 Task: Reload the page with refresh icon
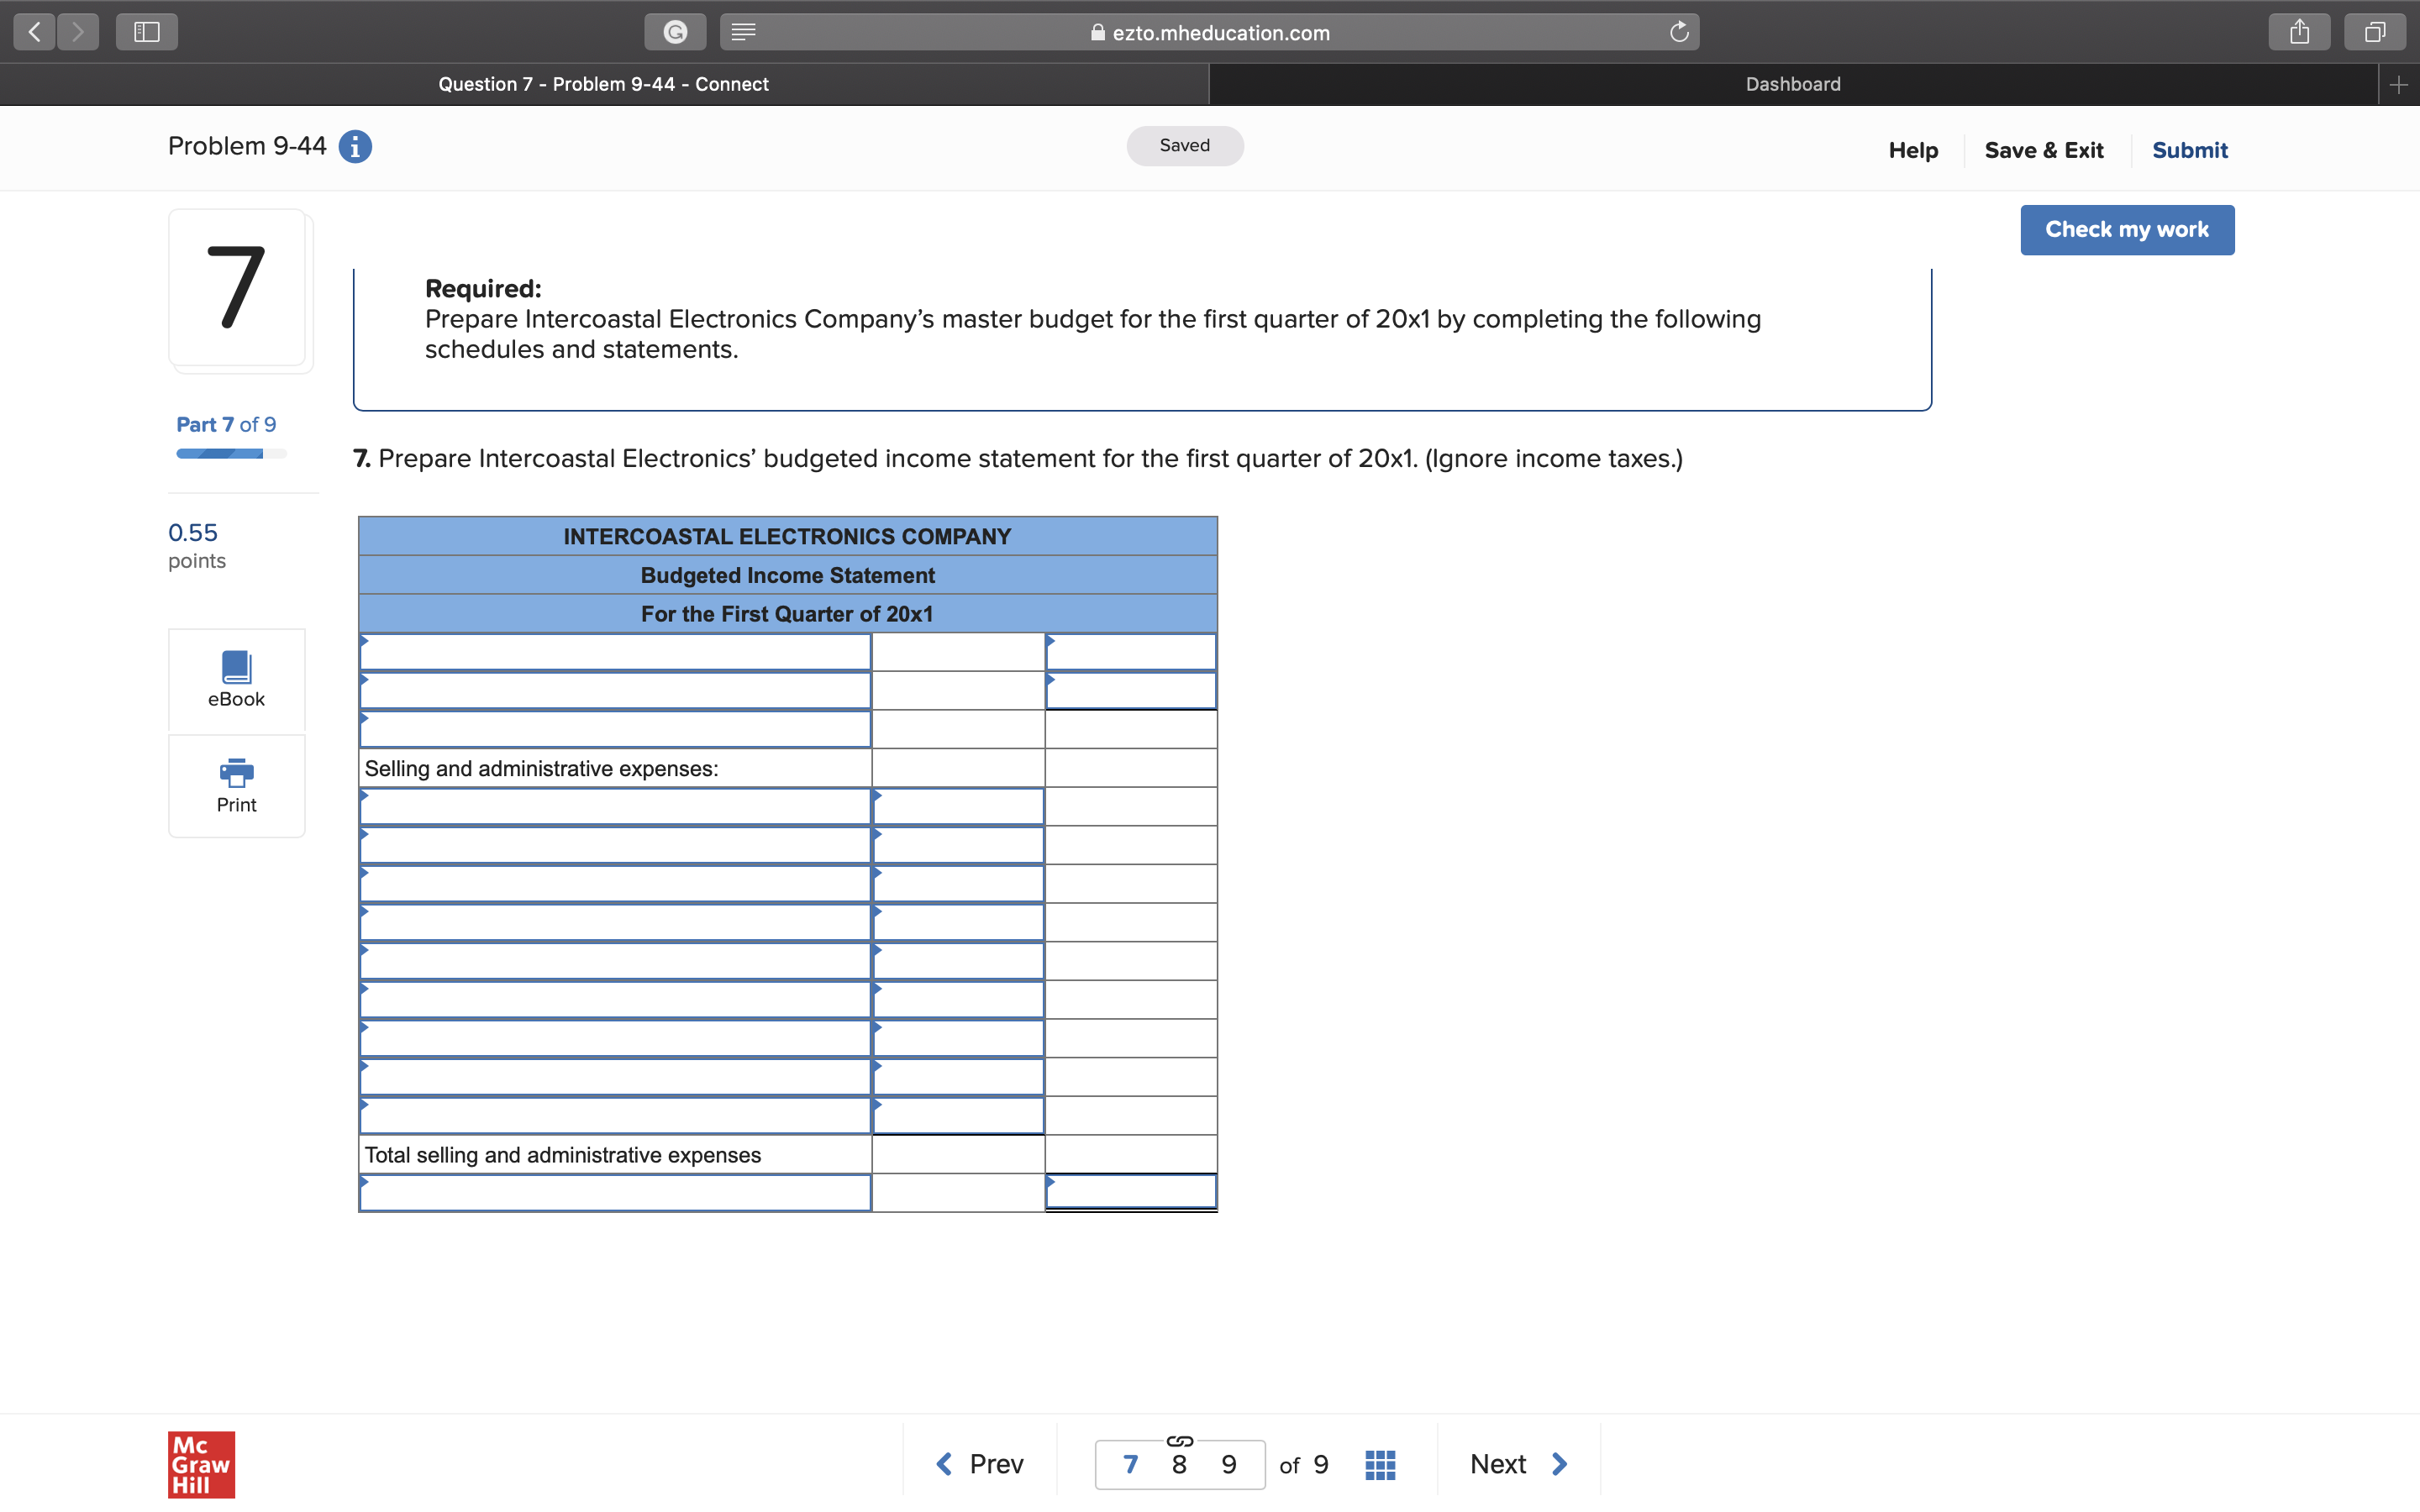click(x=1679, y=32)
